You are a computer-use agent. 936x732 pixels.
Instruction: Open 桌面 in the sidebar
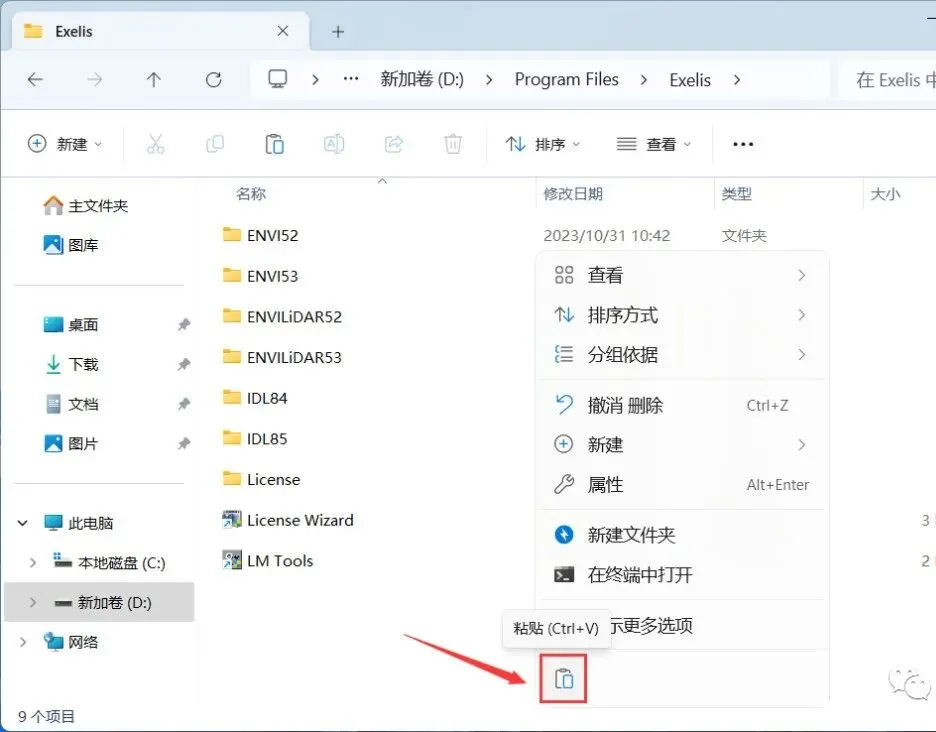pos(71,324)
